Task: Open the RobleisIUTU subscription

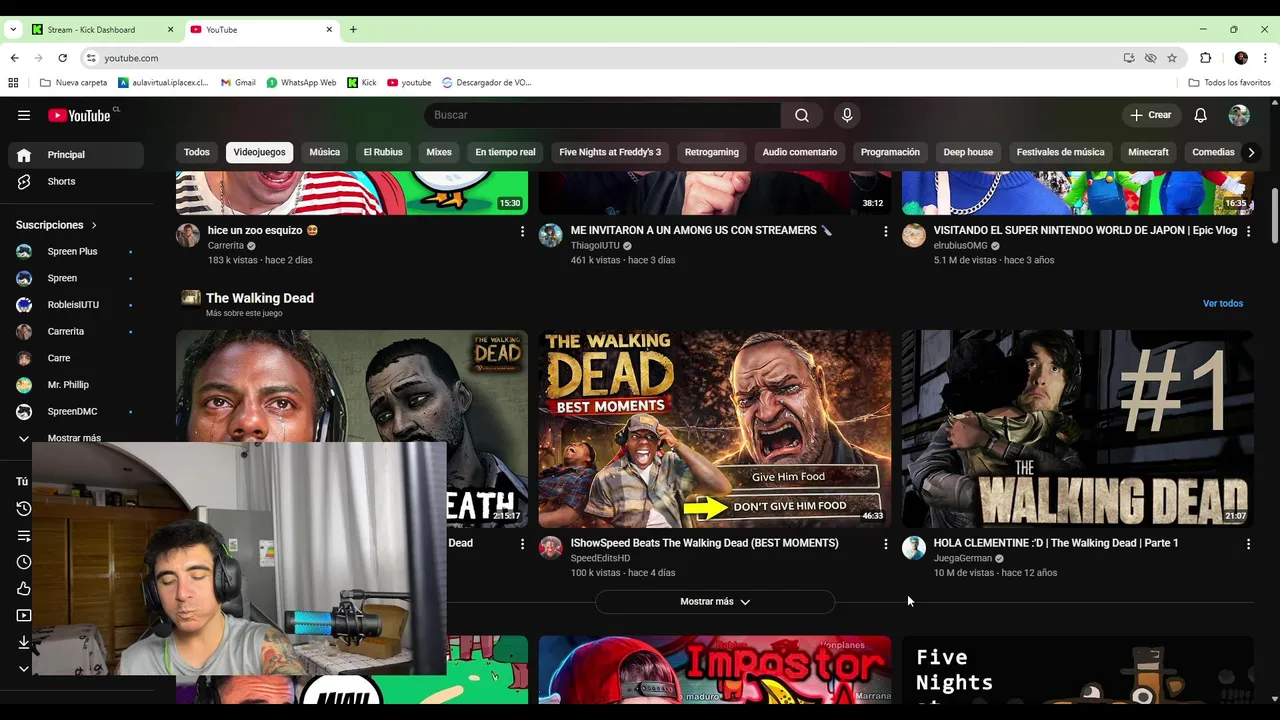Action: [x=76, y=305]
